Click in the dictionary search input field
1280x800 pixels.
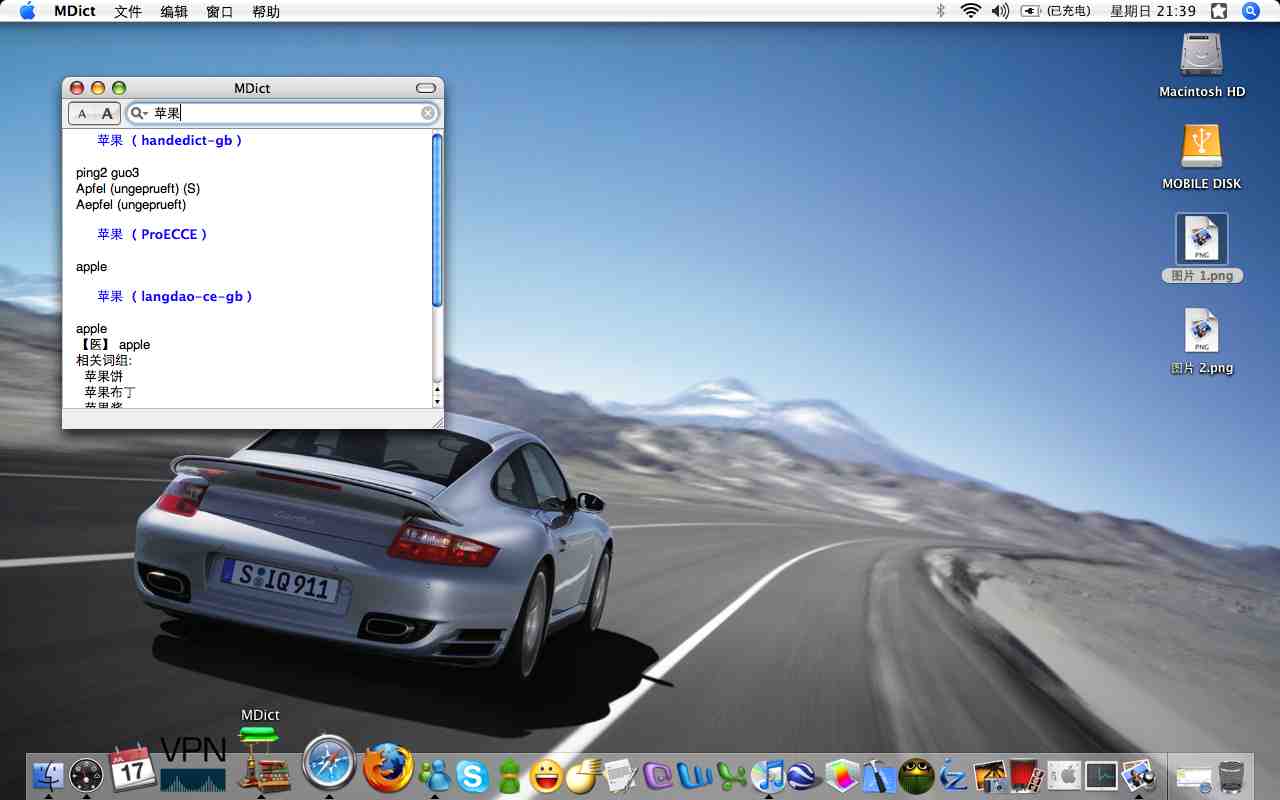(290, 114)
